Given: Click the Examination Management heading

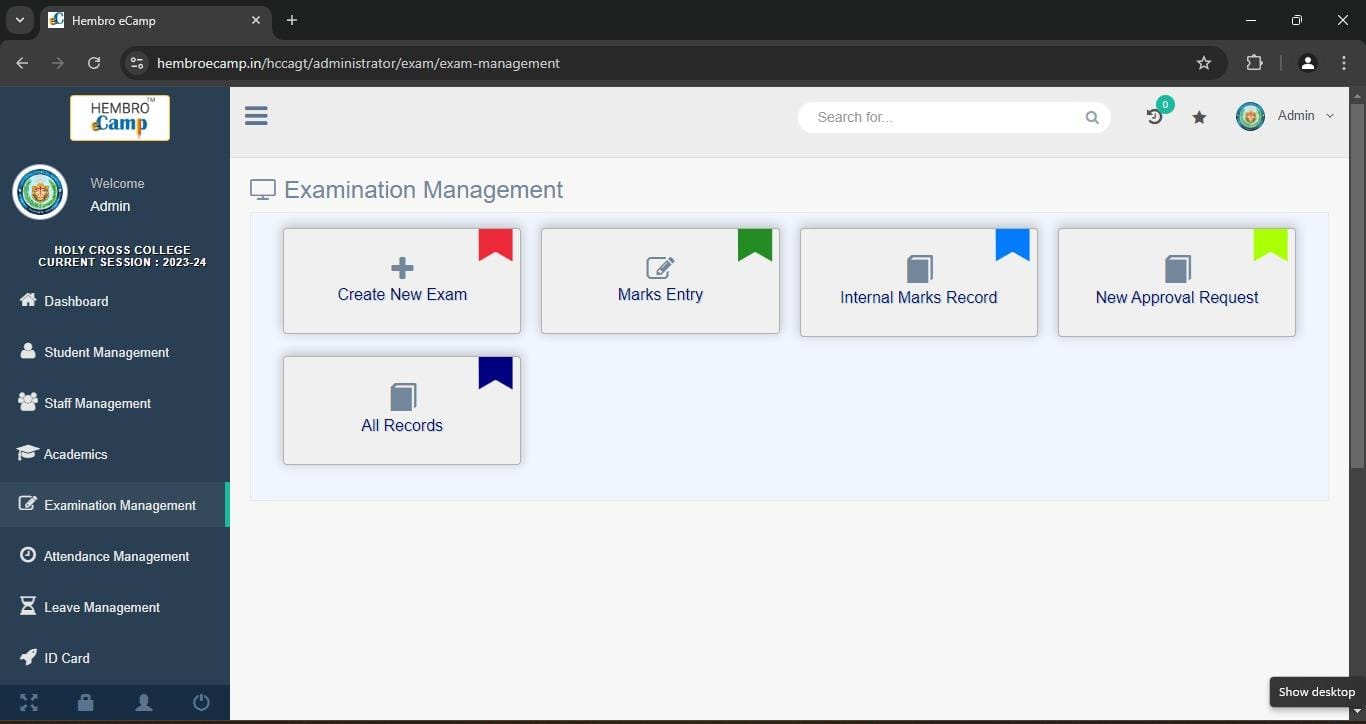Looking at the screenshot, I should coord(423,190).
